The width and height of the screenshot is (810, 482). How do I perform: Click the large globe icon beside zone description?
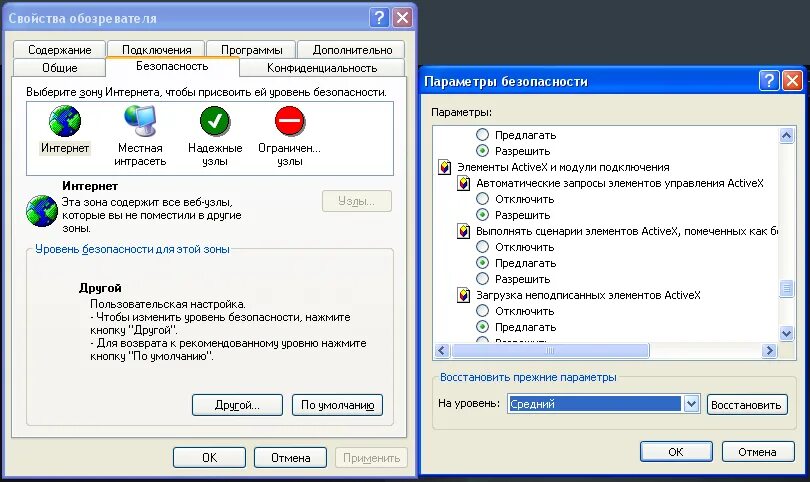tap(42, 211)
